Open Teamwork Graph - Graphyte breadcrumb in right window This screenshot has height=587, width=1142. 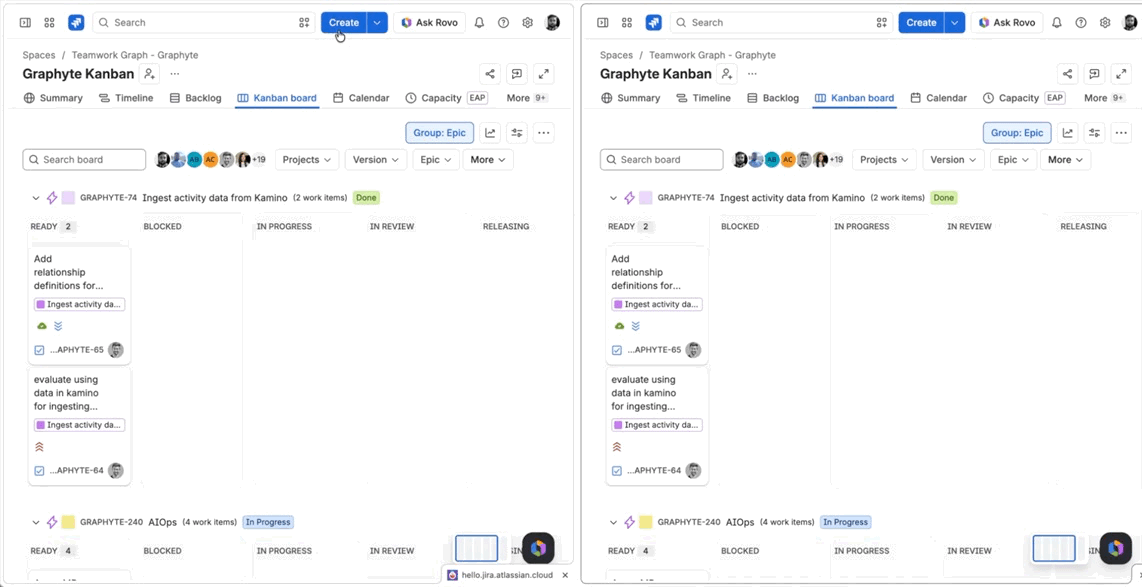[712, 55]
